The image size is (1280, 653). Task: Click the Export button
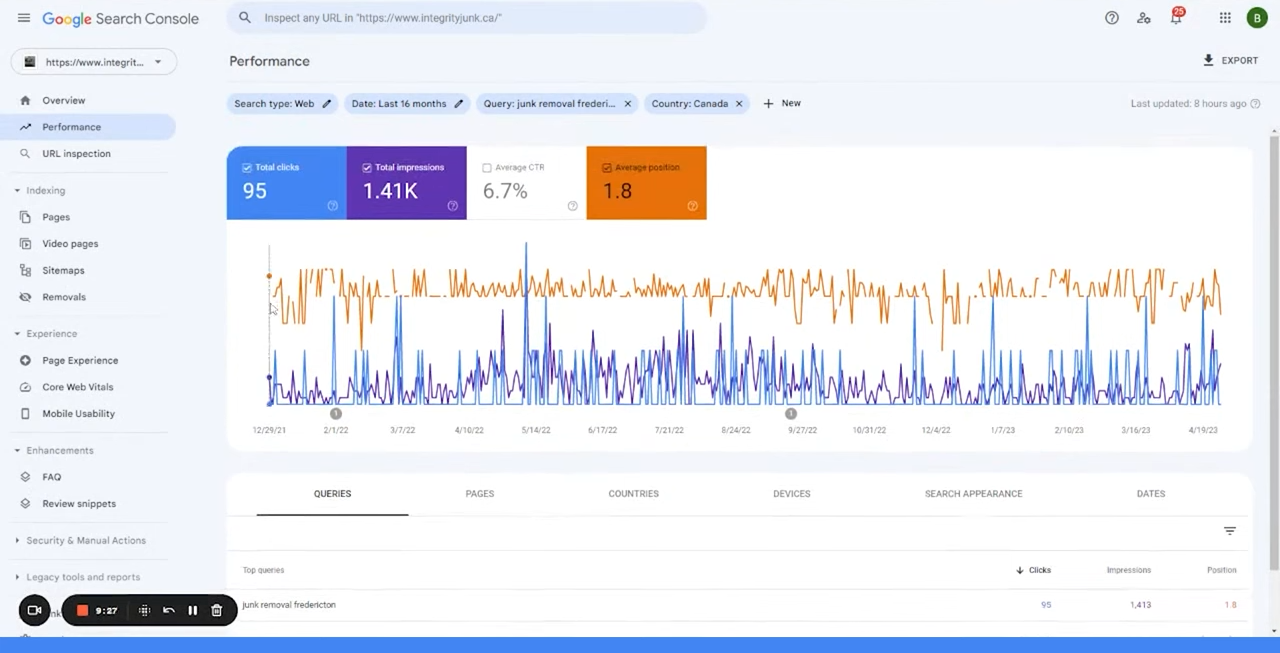[x=1230, y=61]
